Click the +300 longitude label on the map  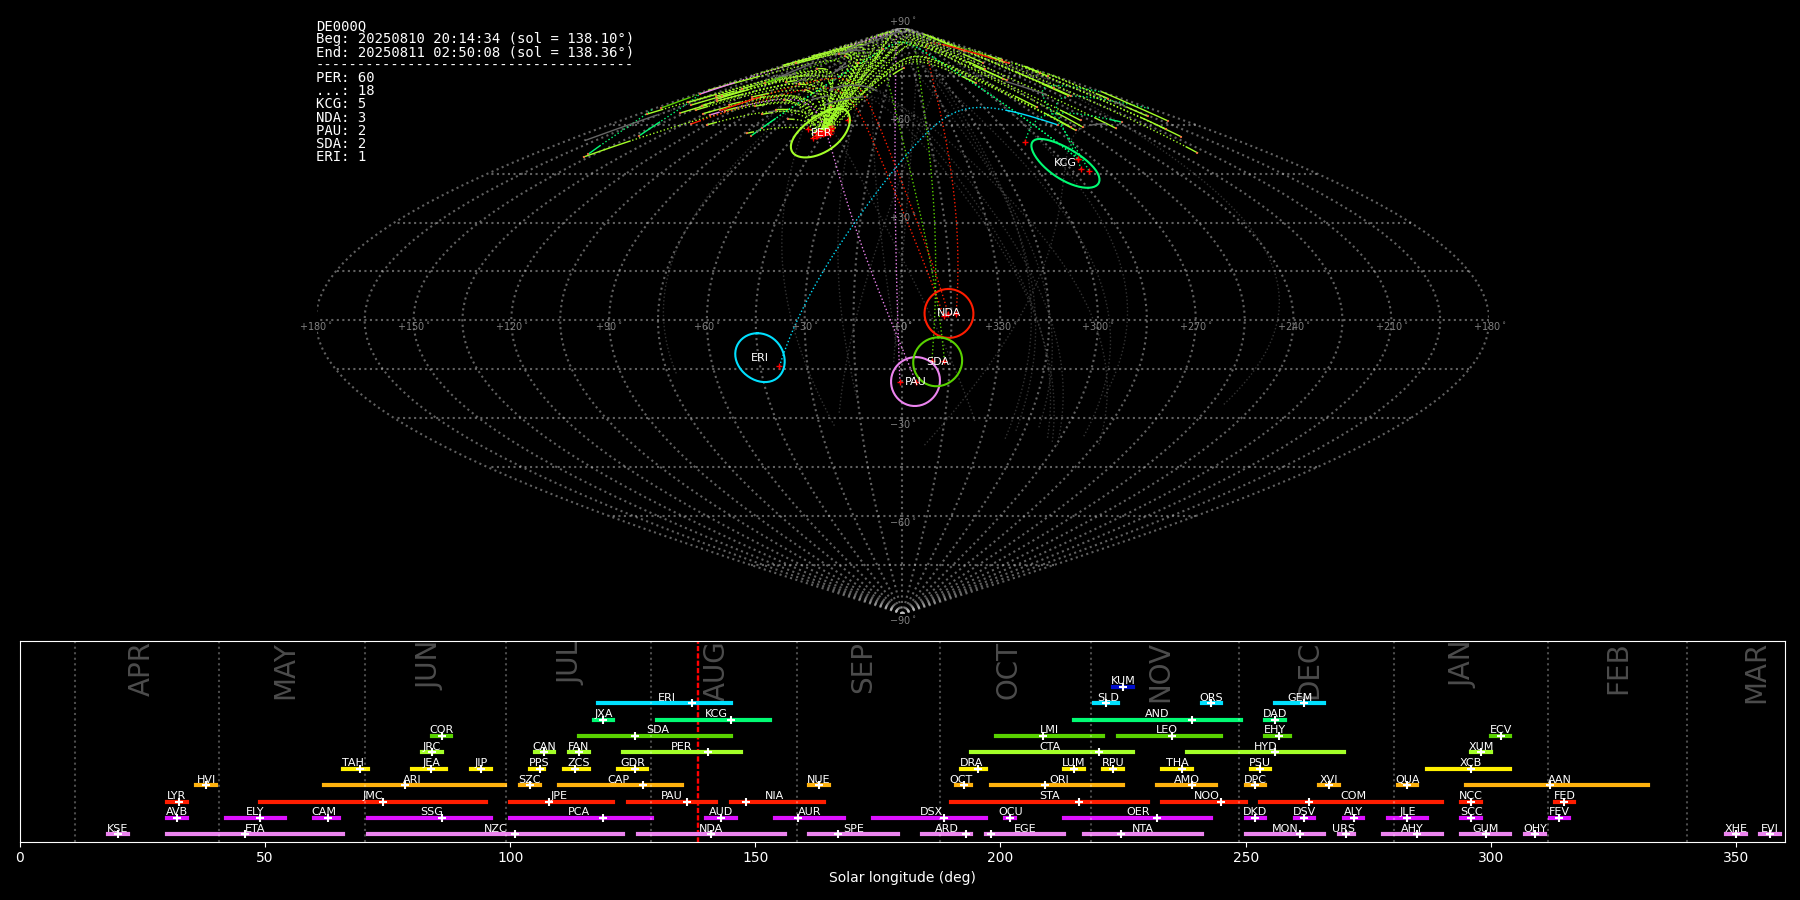pos(1095,326)
